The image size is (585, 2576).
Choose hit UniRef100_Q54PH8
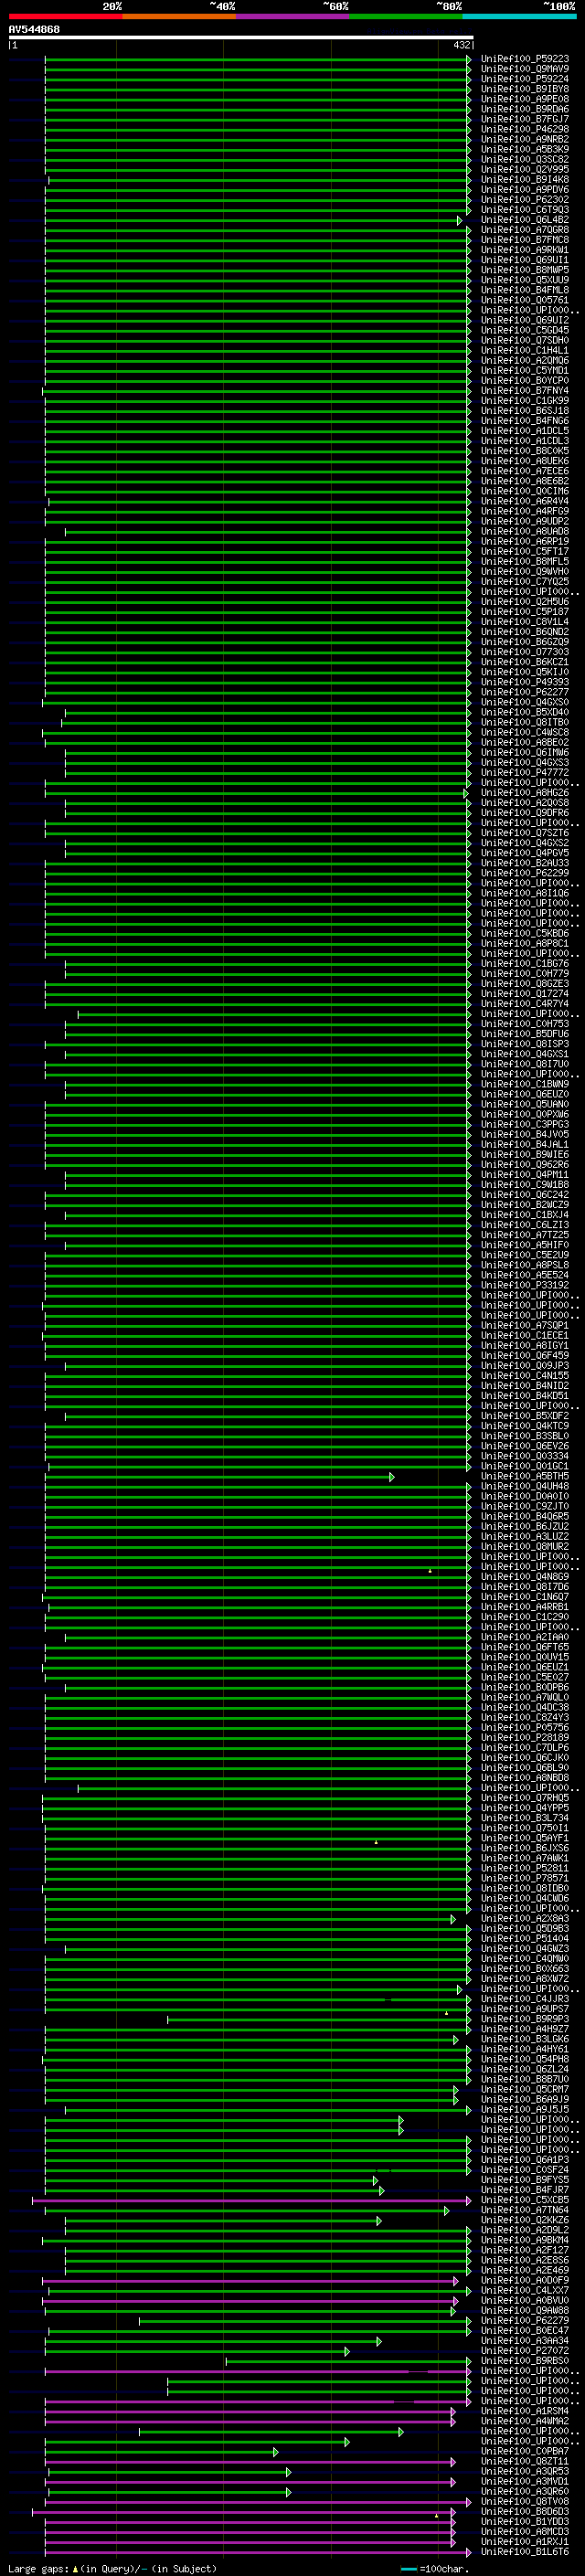tap(525, 2059)
